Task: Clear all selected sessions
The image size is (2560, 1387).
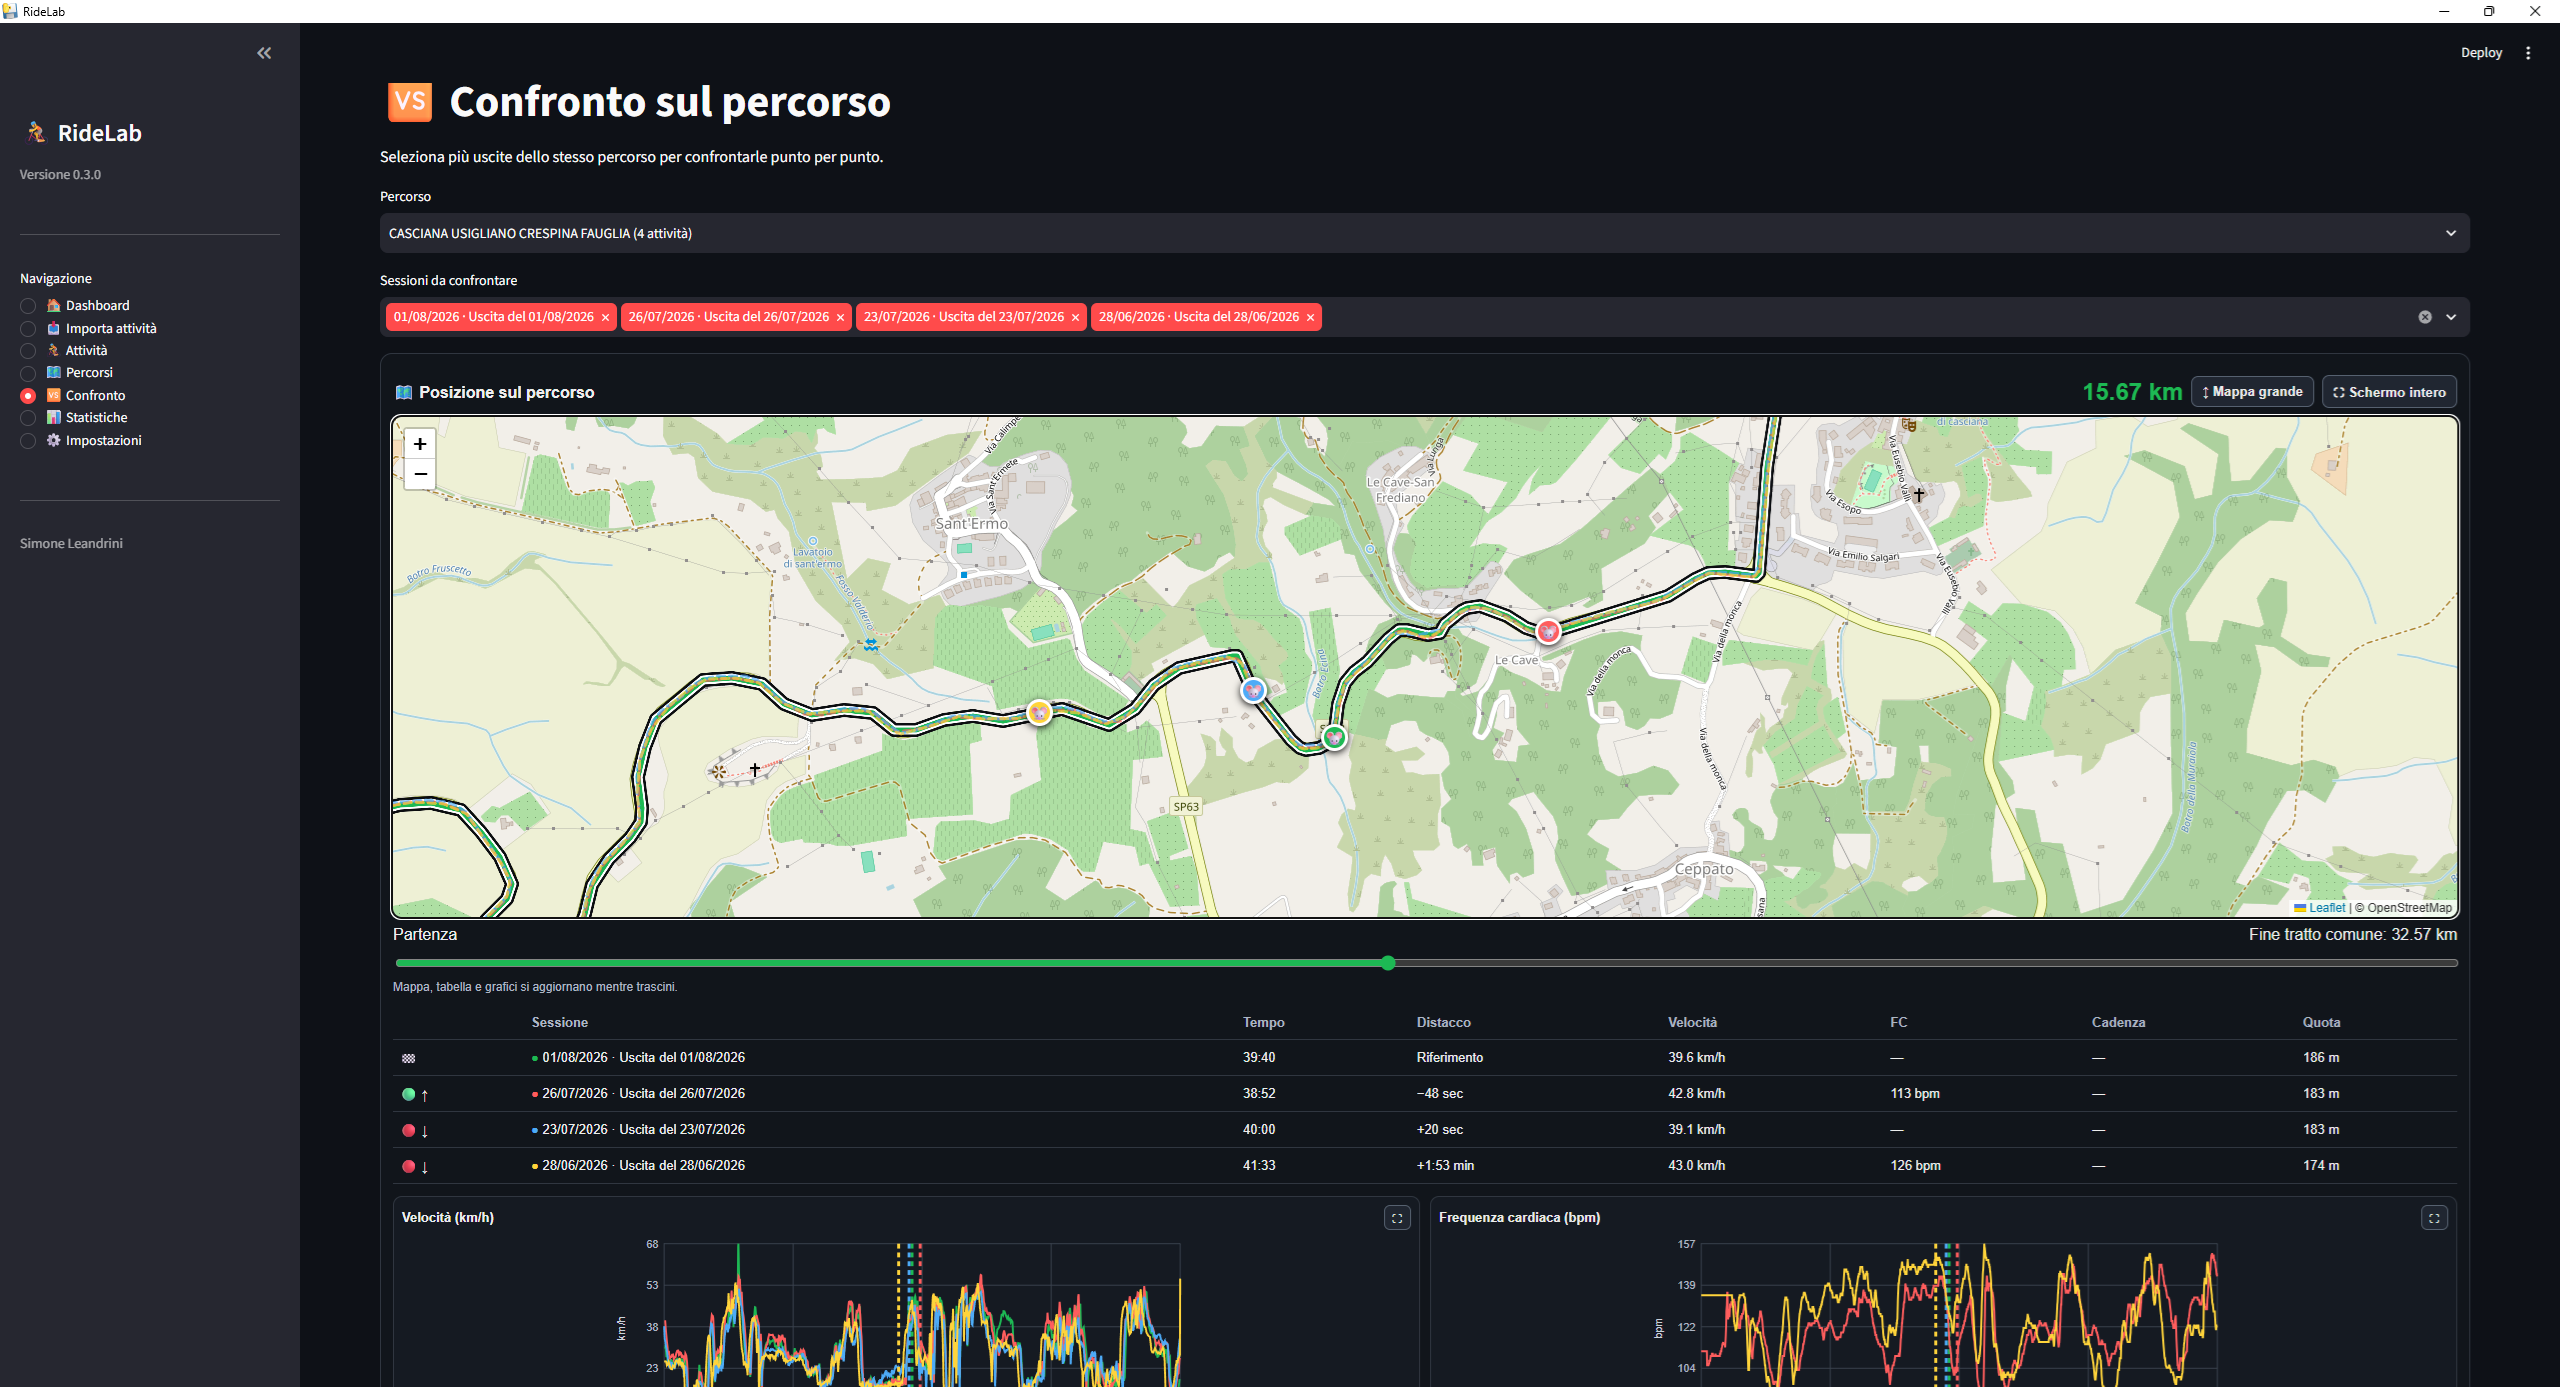Action: click(x=2425, y=317)
